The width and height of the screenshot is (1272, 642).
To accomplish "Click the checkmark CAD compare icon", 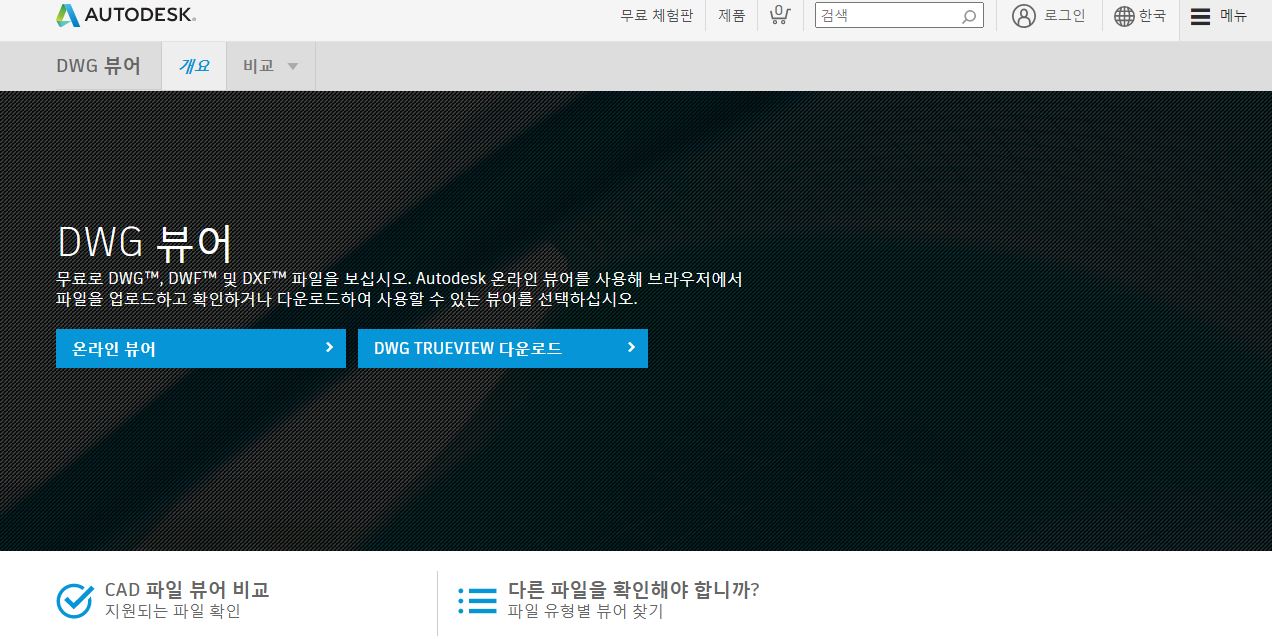I will (x=75, y=600).
